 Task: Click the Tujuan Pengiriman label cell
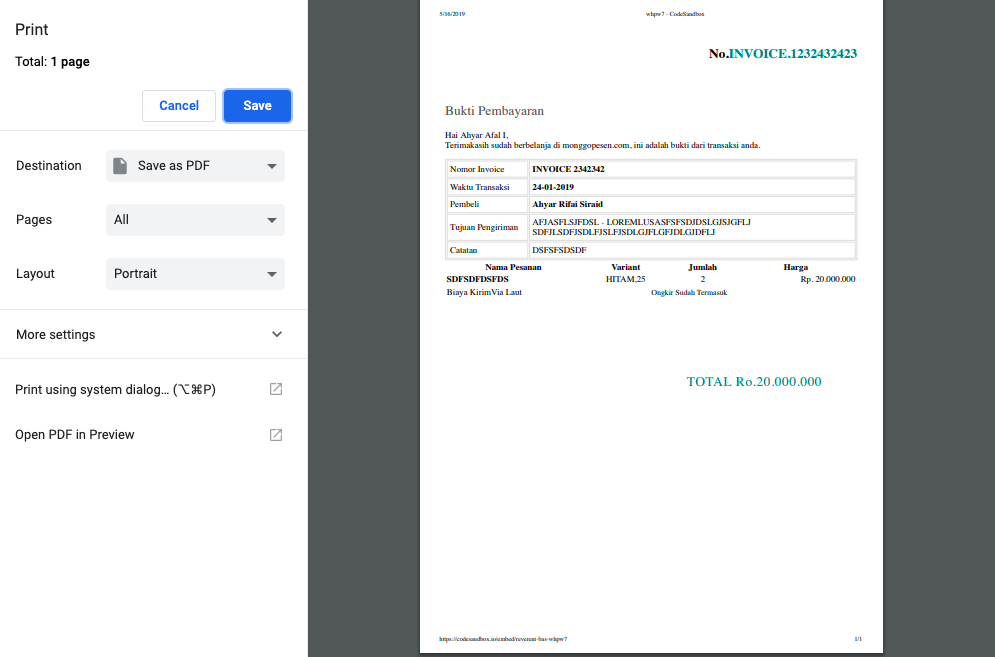[x=487, y=227]
